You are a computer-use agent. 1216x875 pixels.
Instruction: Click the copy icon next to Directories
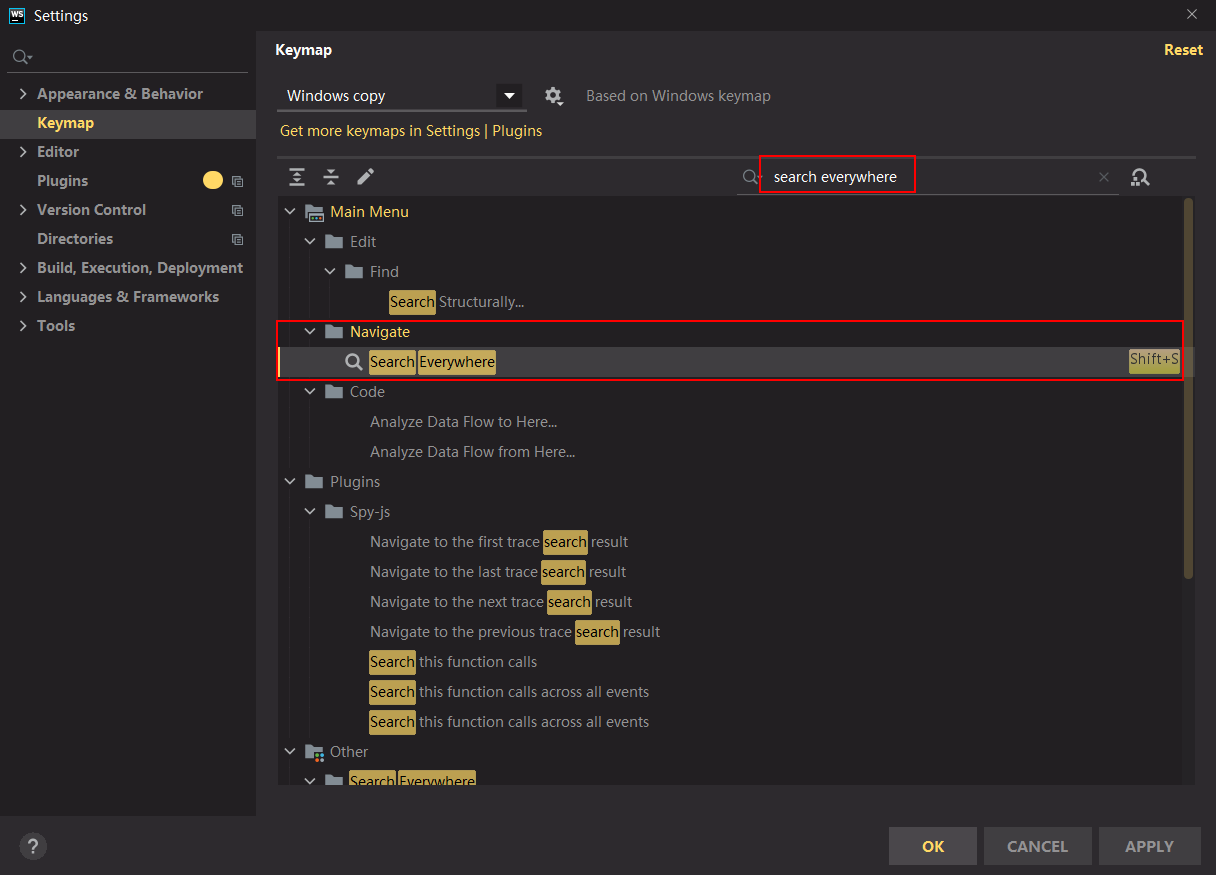point(237,240)
